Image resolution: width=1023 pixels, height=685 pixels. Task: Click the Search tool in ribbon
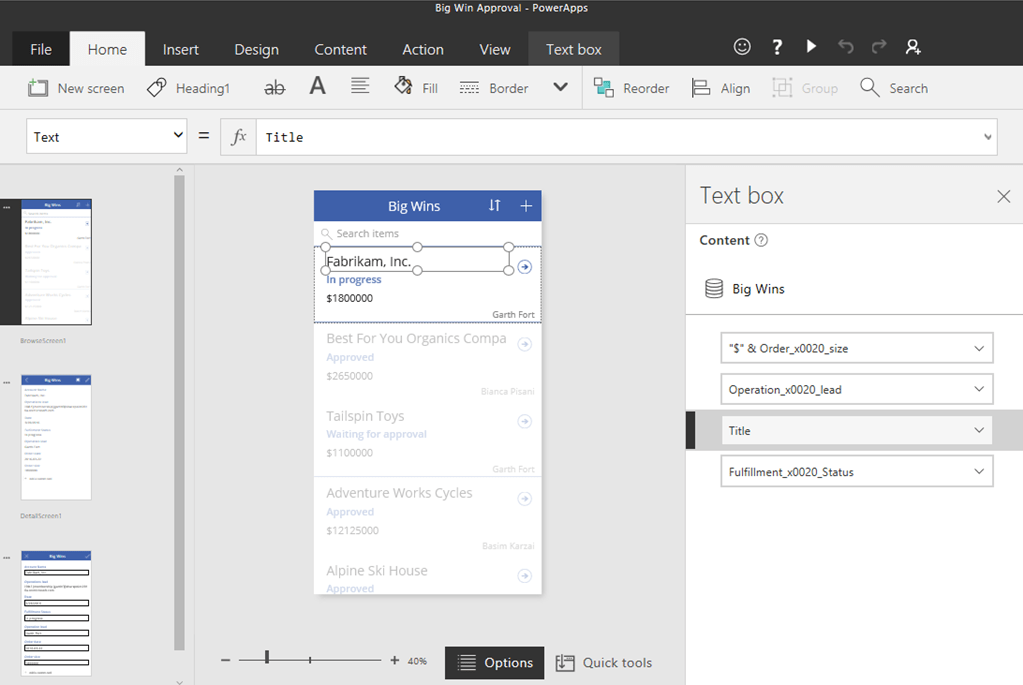tap(894, 88)
